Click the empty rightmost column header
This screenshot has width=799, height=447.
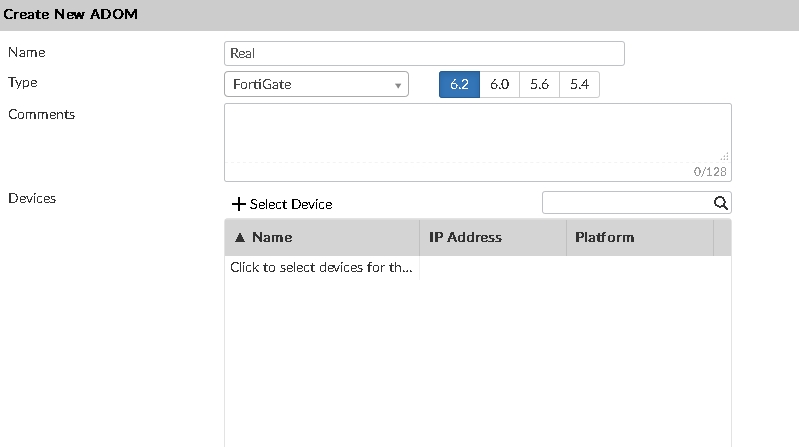tap(722, 238)
